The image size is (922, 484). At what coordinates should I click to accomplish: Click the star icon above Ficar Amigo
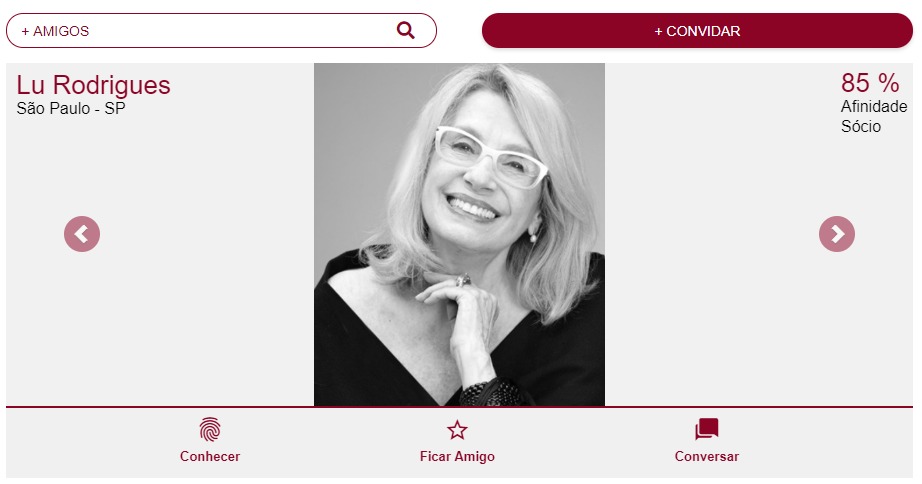pos(457,430)
